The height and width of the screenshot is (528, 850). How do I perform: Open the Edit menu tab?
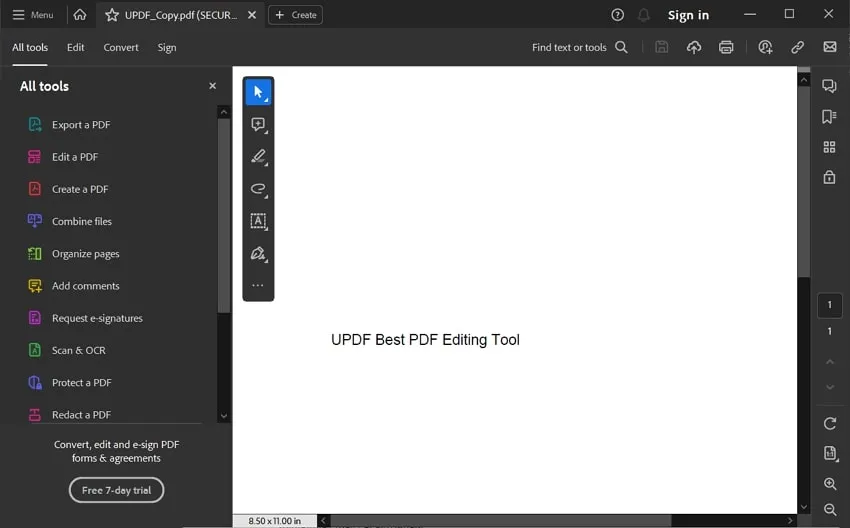75,47
